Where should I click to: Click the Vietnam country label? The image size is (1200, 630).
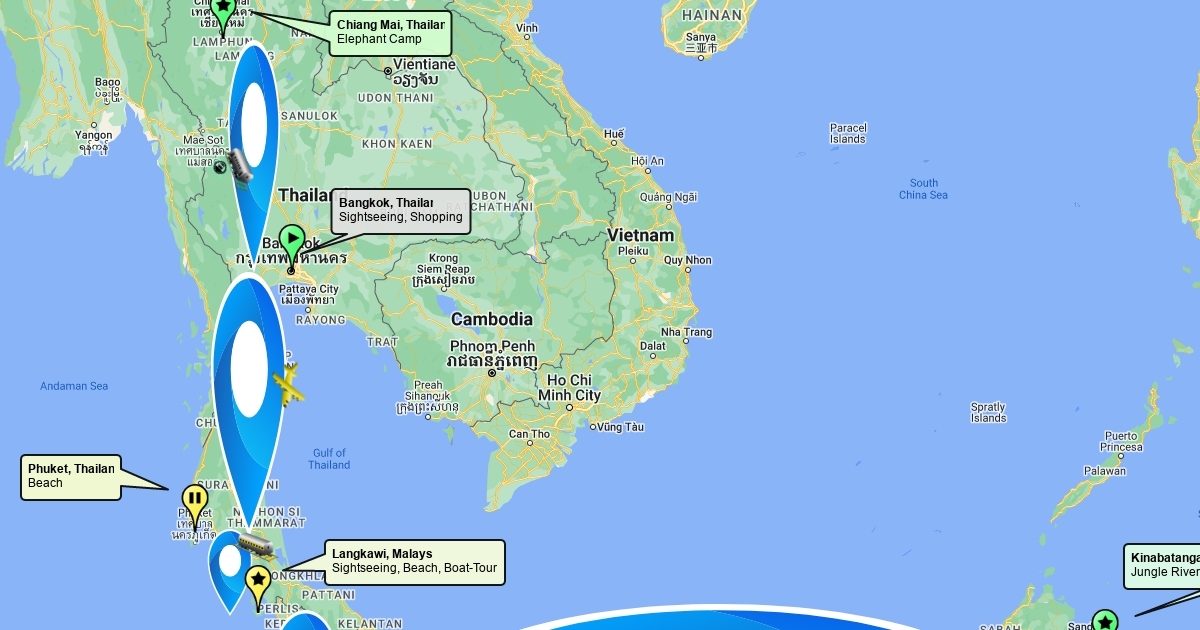tap(640, 235)
